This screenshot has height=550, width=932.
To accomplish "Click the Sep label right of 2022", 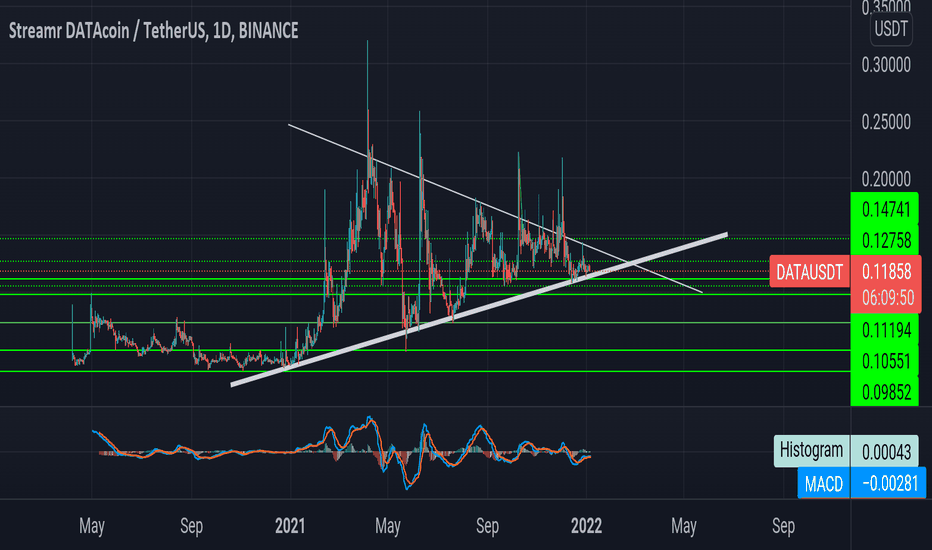I will click(x=783, y=526).
